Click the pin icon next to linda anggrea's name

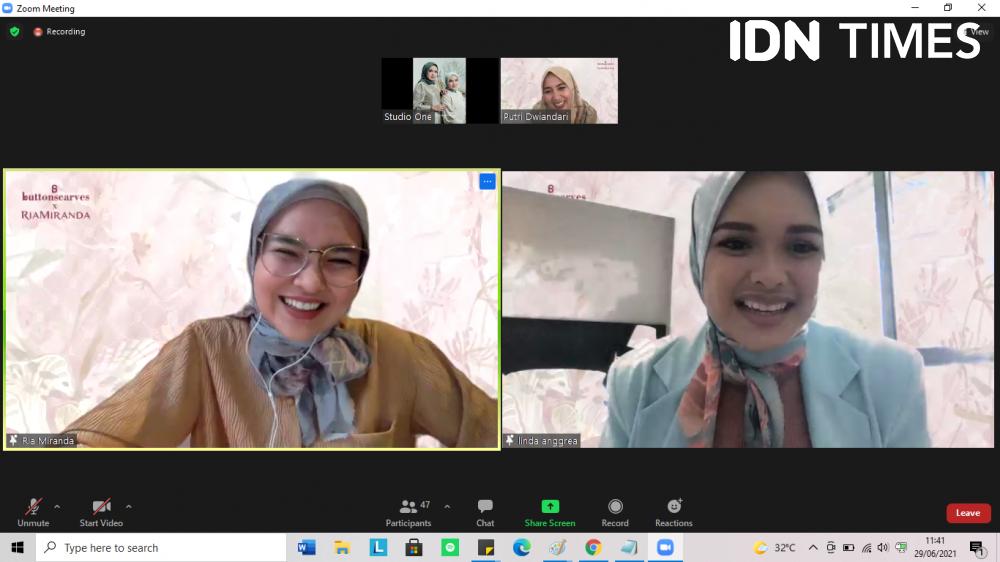(x=510, y=440)
